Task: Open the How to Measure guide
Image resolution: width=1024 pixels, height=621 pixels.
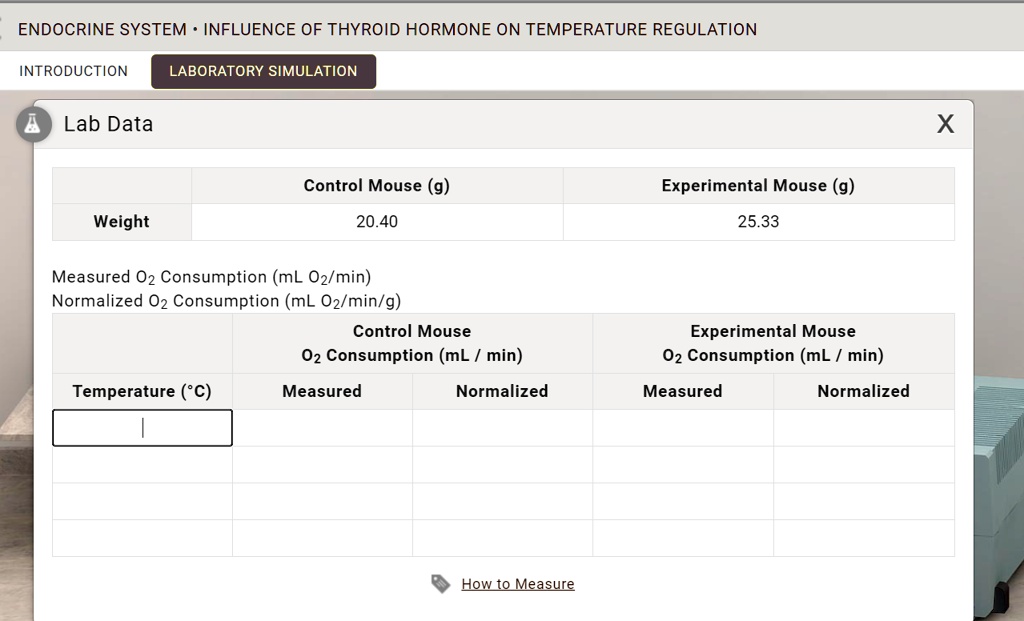Action: [517, 583]
